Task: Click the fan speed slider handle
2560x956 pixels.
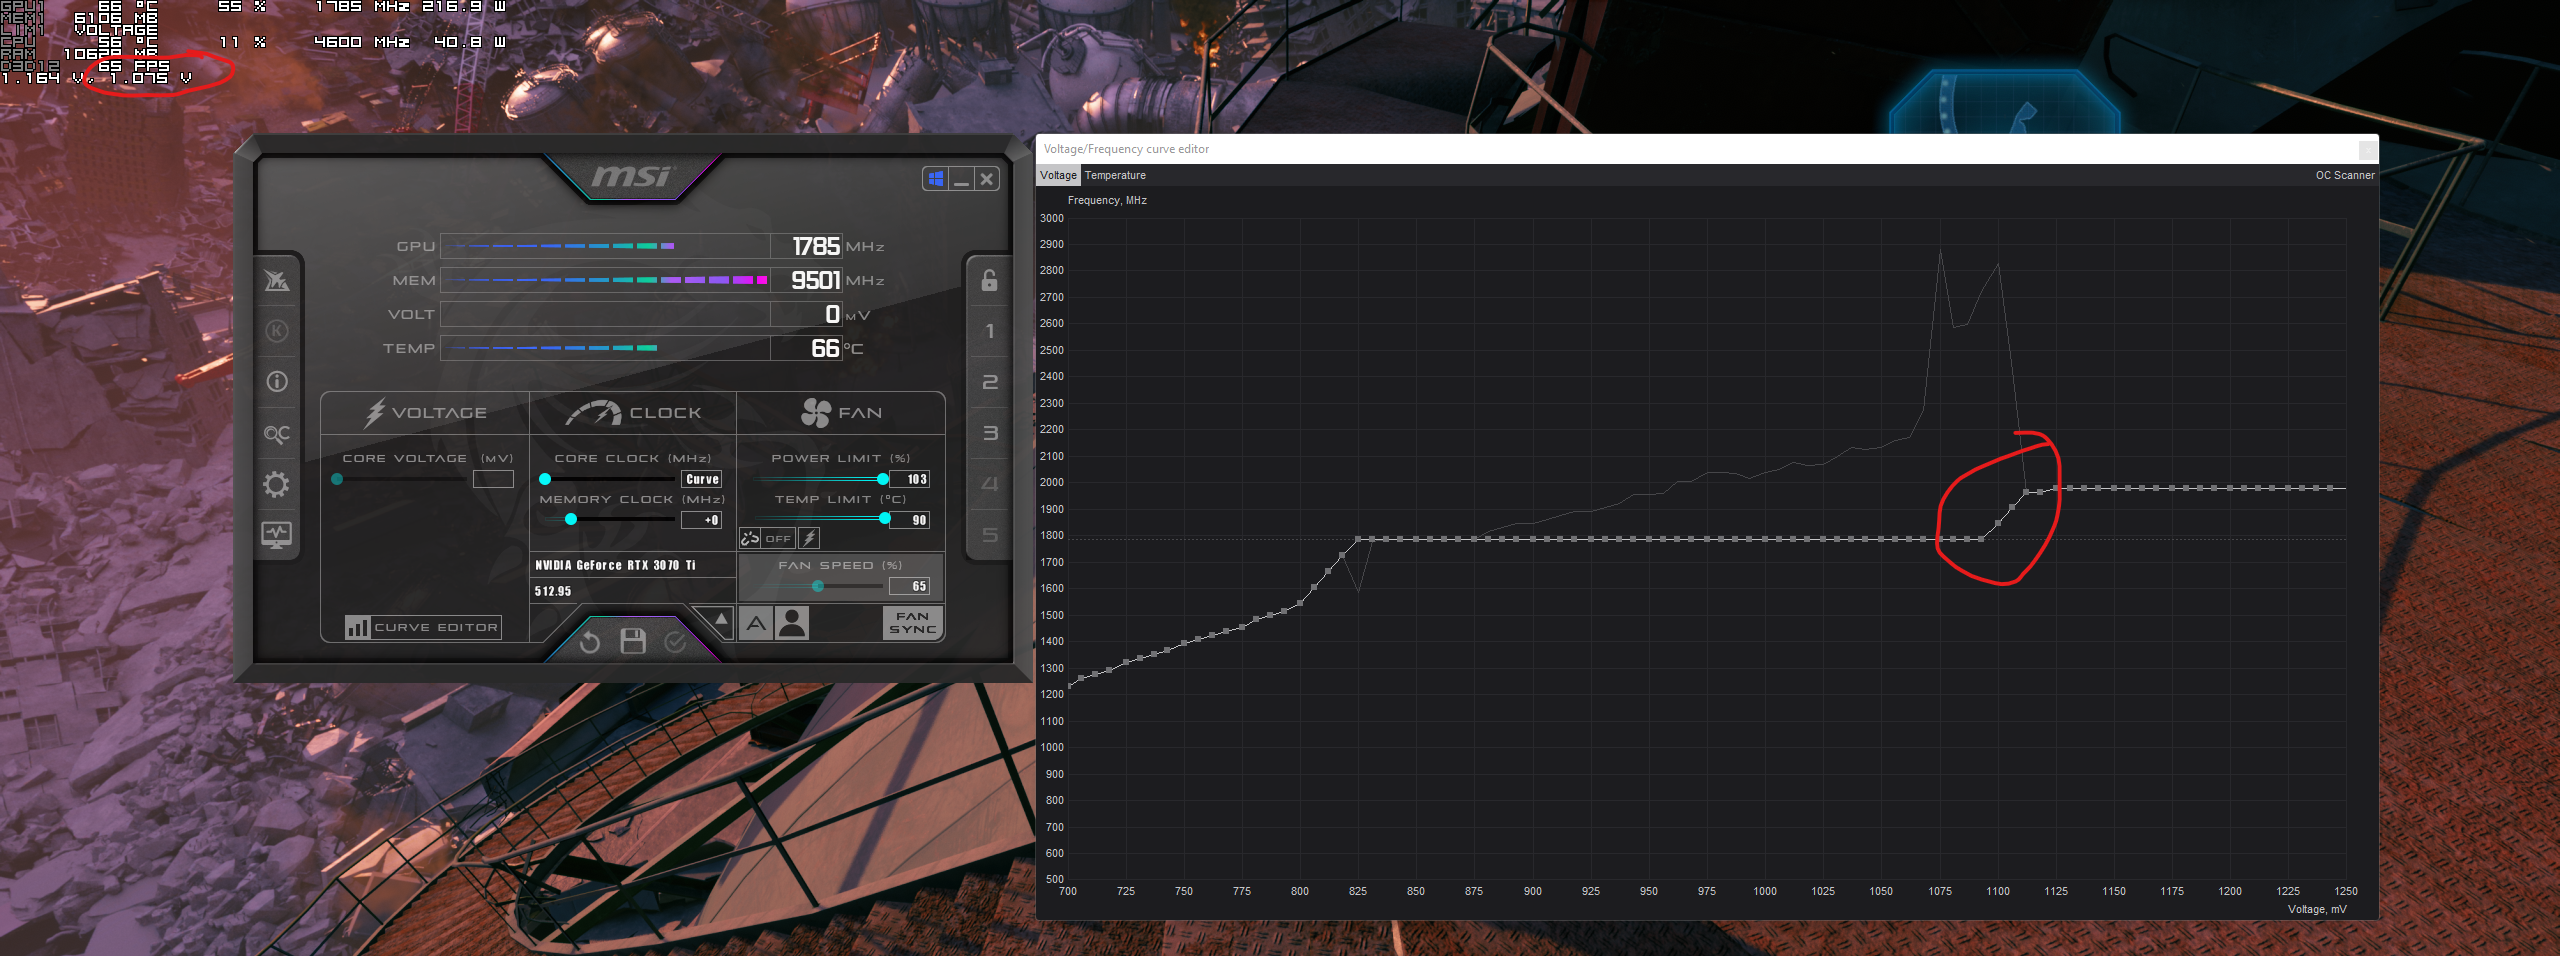Action: coord(818,586)
